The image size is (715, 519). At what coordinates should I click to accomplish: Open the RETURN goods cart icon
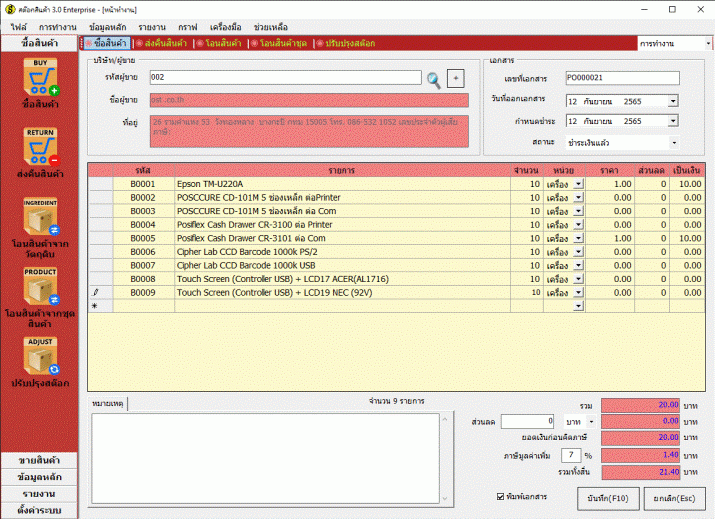pos(41,146)
